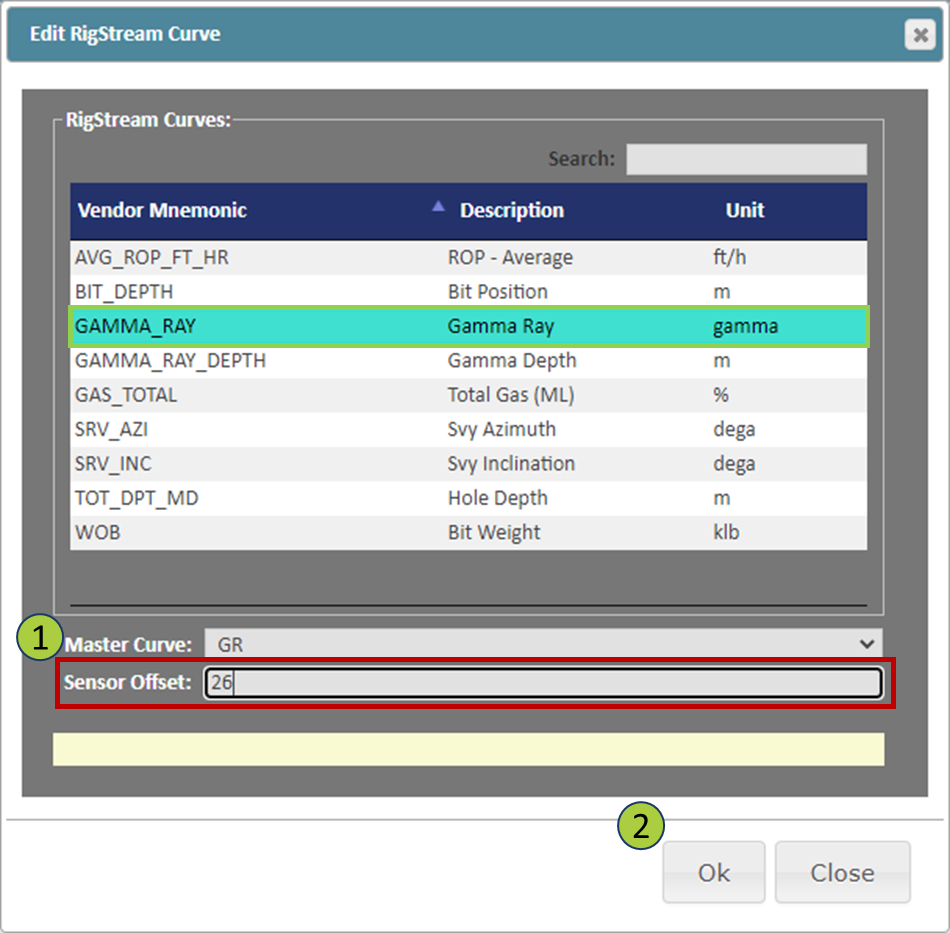Click the Bit Weight description cell
Screen dimensions: 950x933
[x=494, y=533]
